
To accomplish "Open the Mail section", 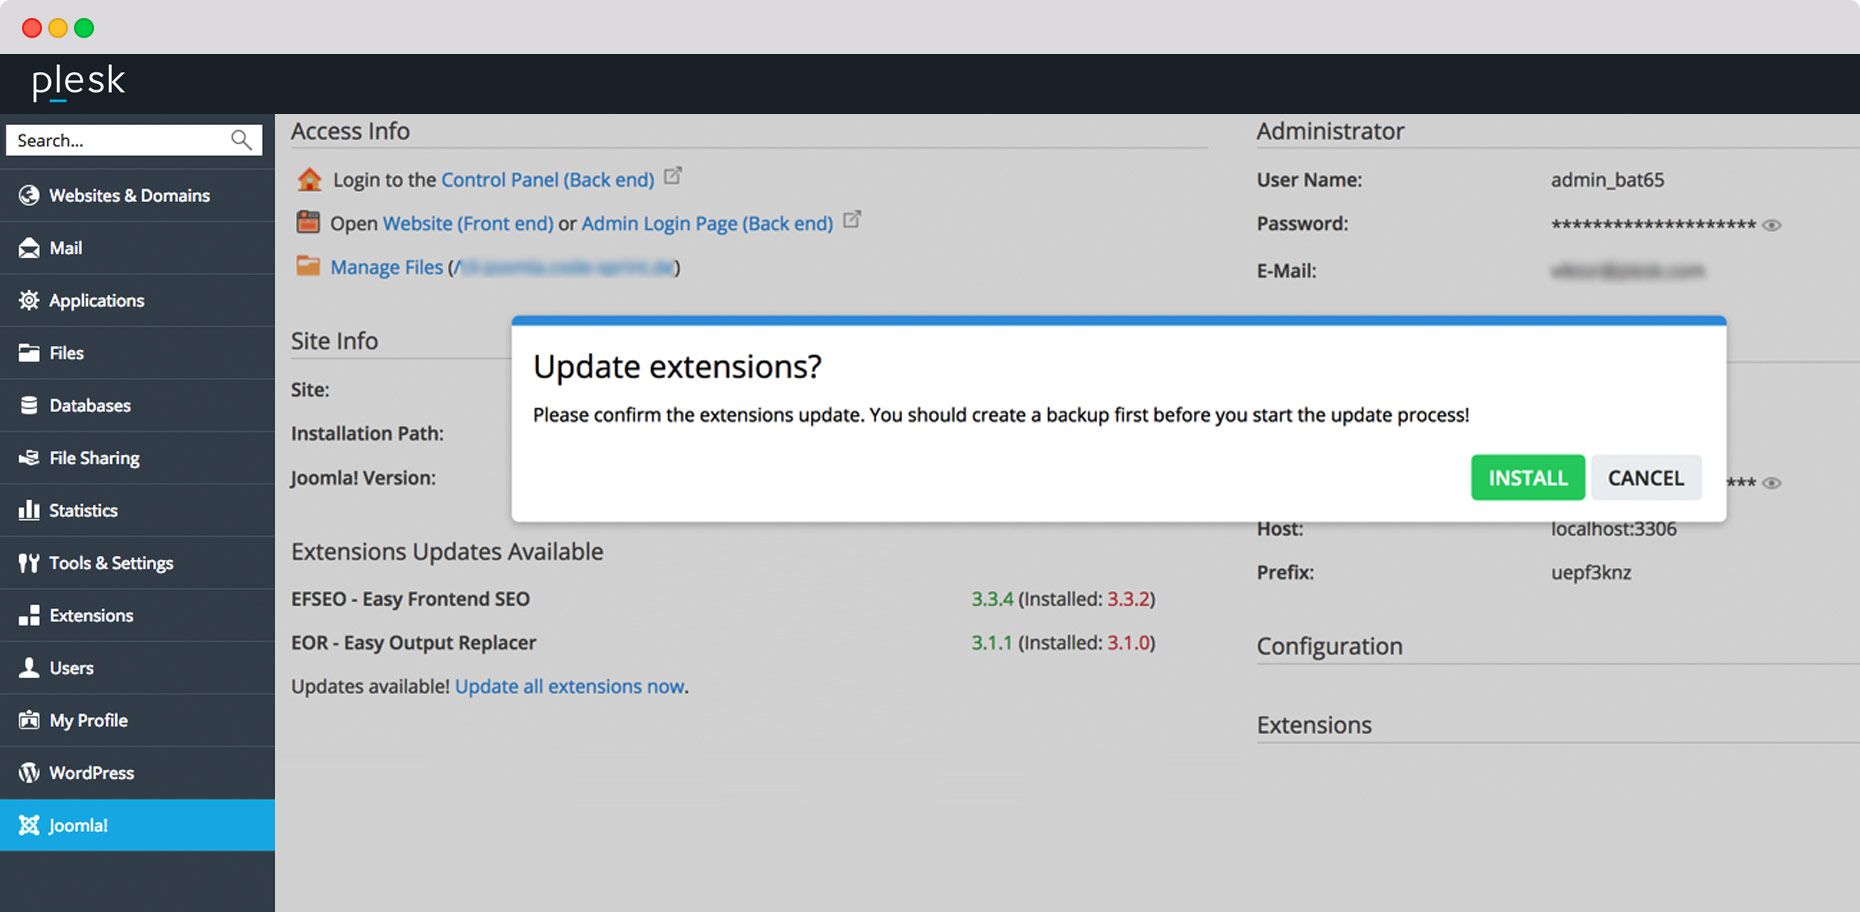I will (x=137, y=248).
